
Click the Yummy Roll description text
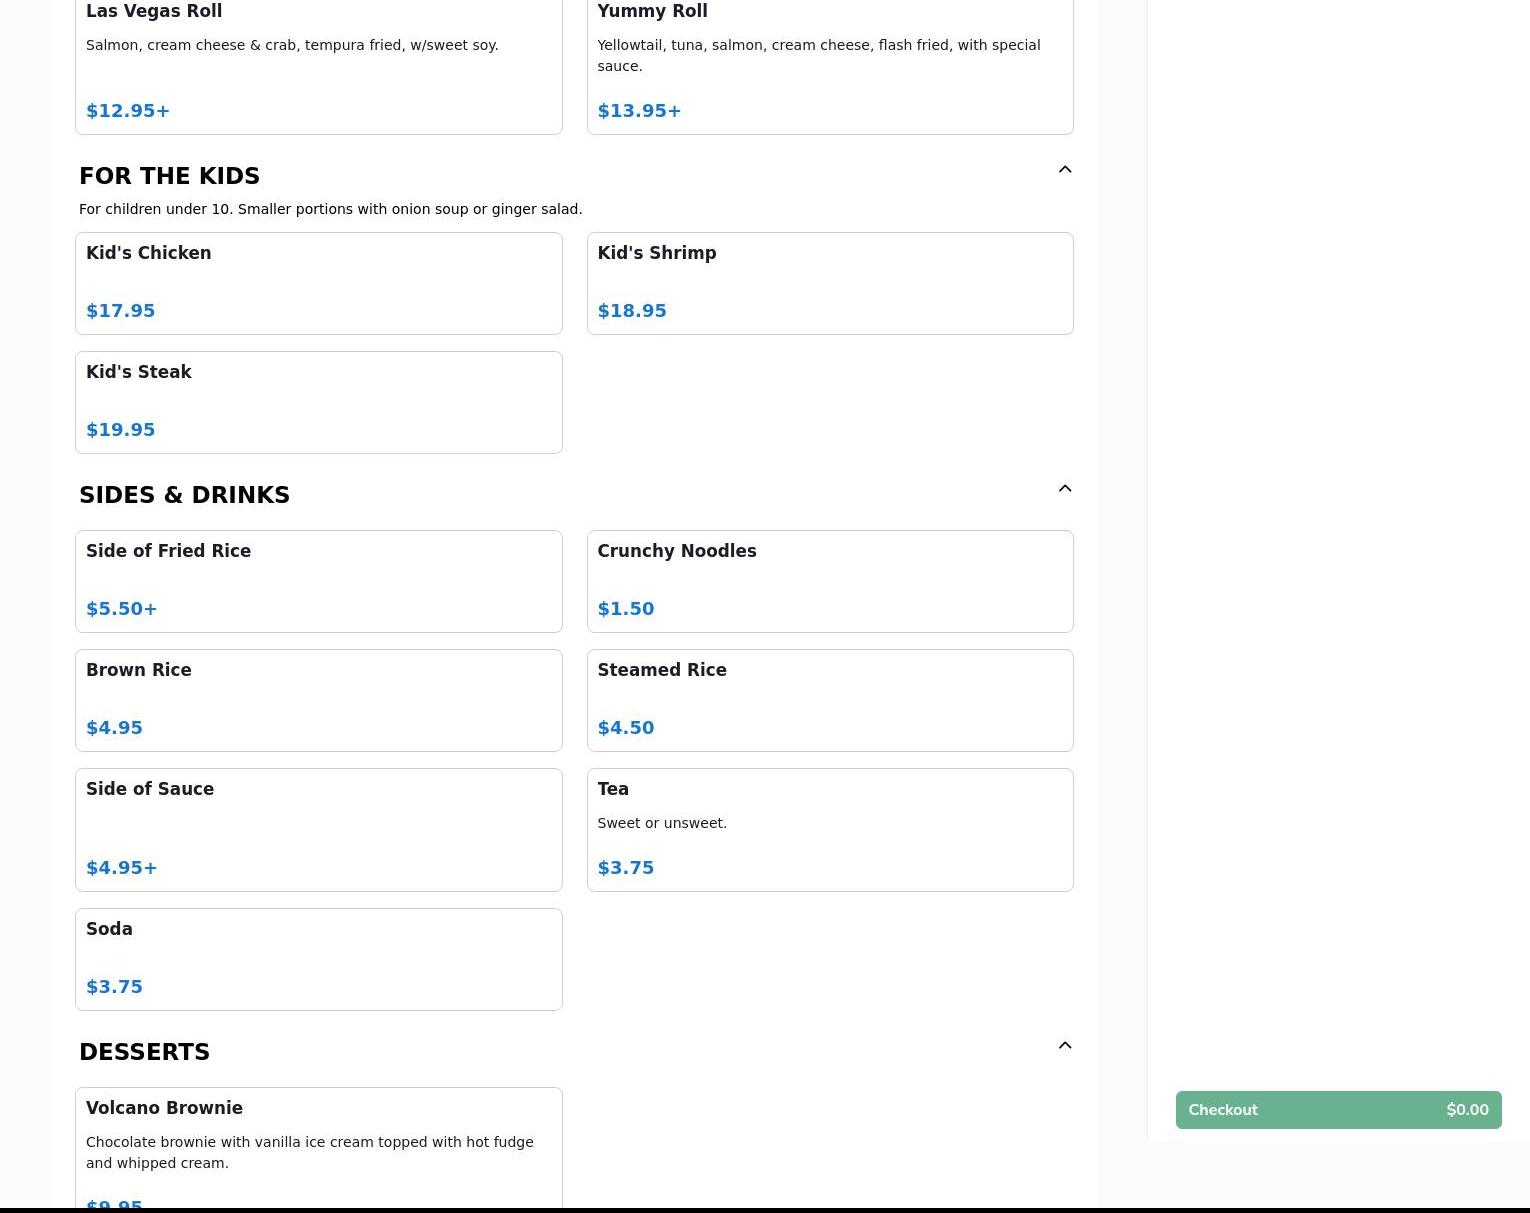tap(819, 55)
